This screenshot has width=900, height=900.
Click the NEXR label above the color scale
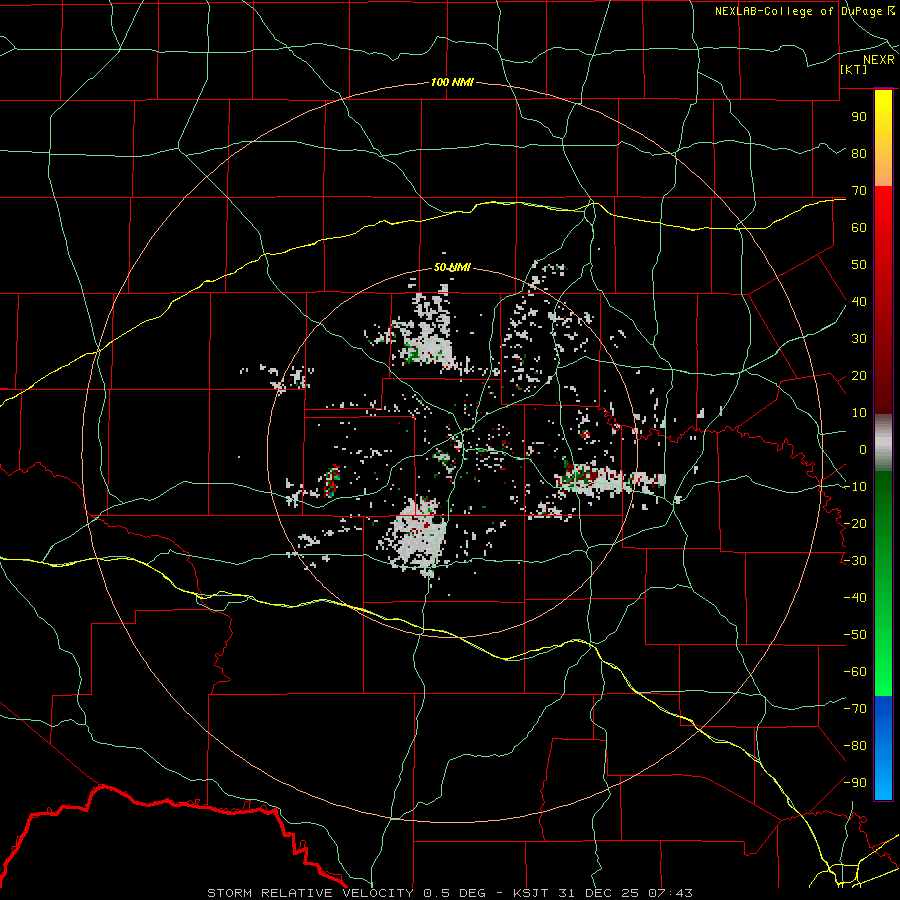(x=879, y=60)
